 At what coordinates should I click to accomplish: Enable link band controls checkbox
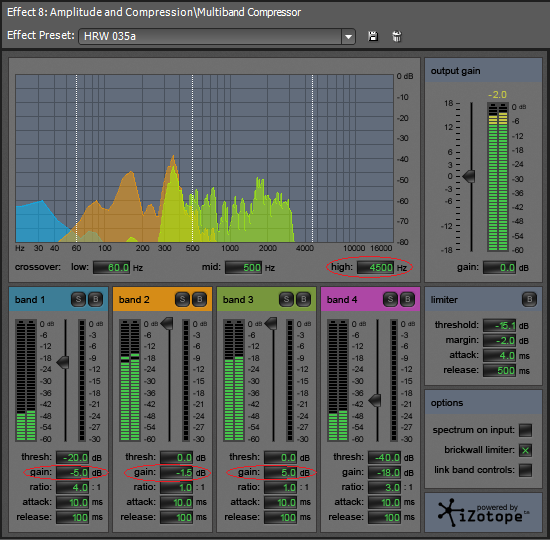pyautogui.click(x=525, y=470)
